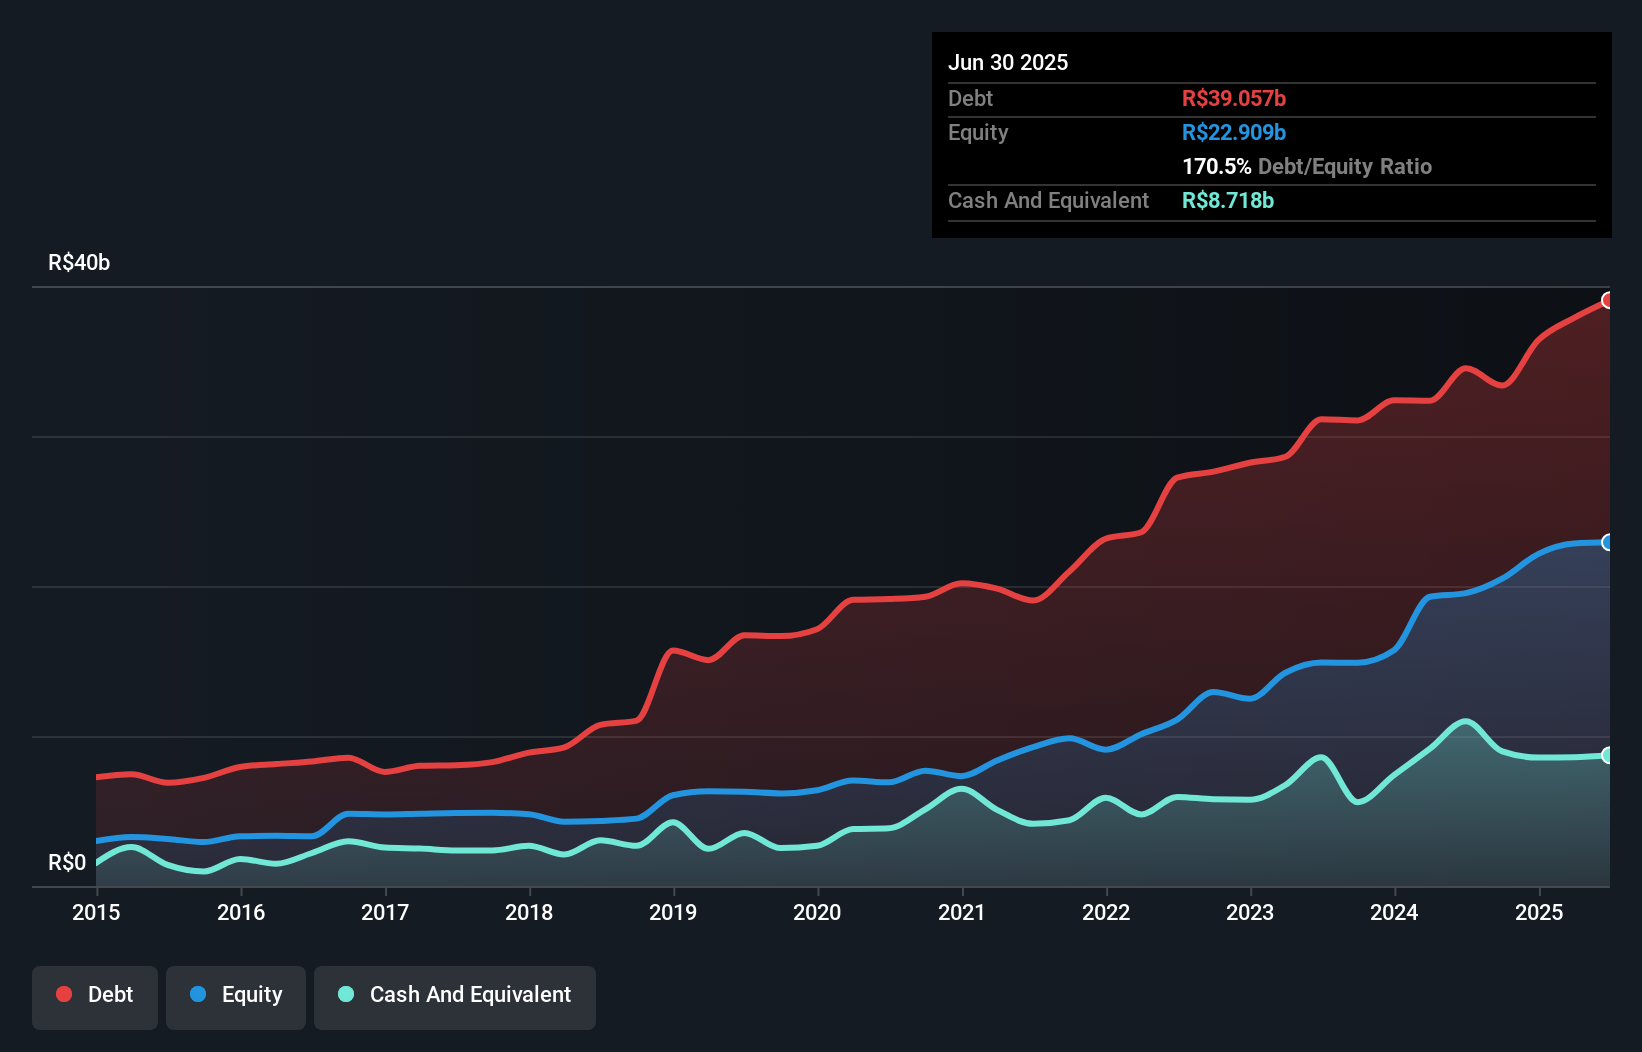Select the Cash And Equivalent endpoint marker
This screenshot has height=1052, width=1642.
(x=1608, y=755)
